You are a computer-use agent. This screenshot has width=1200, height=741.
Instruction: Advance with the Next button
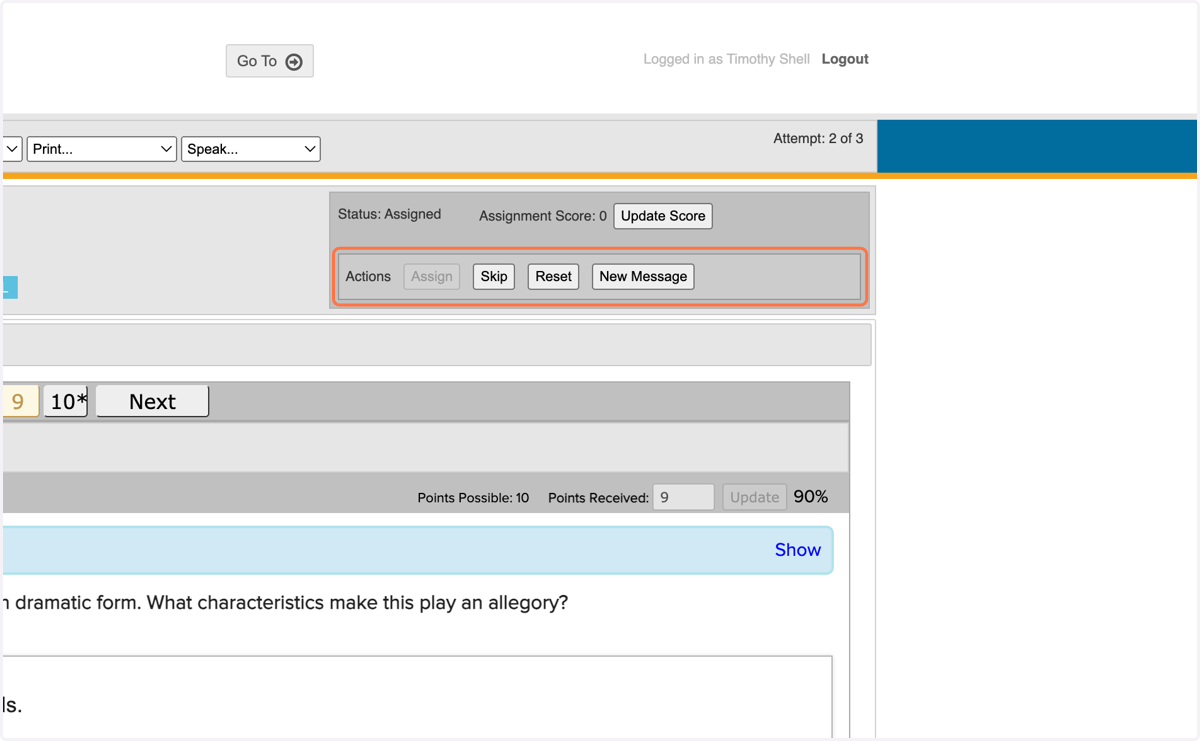tap(152, 401)
